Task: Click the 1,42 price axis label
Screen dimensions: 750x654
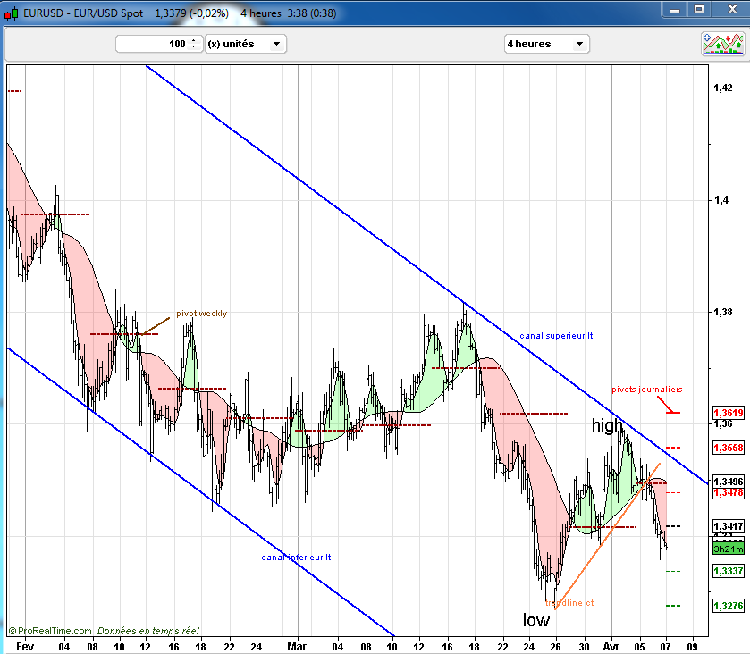Action: point(722,88)
